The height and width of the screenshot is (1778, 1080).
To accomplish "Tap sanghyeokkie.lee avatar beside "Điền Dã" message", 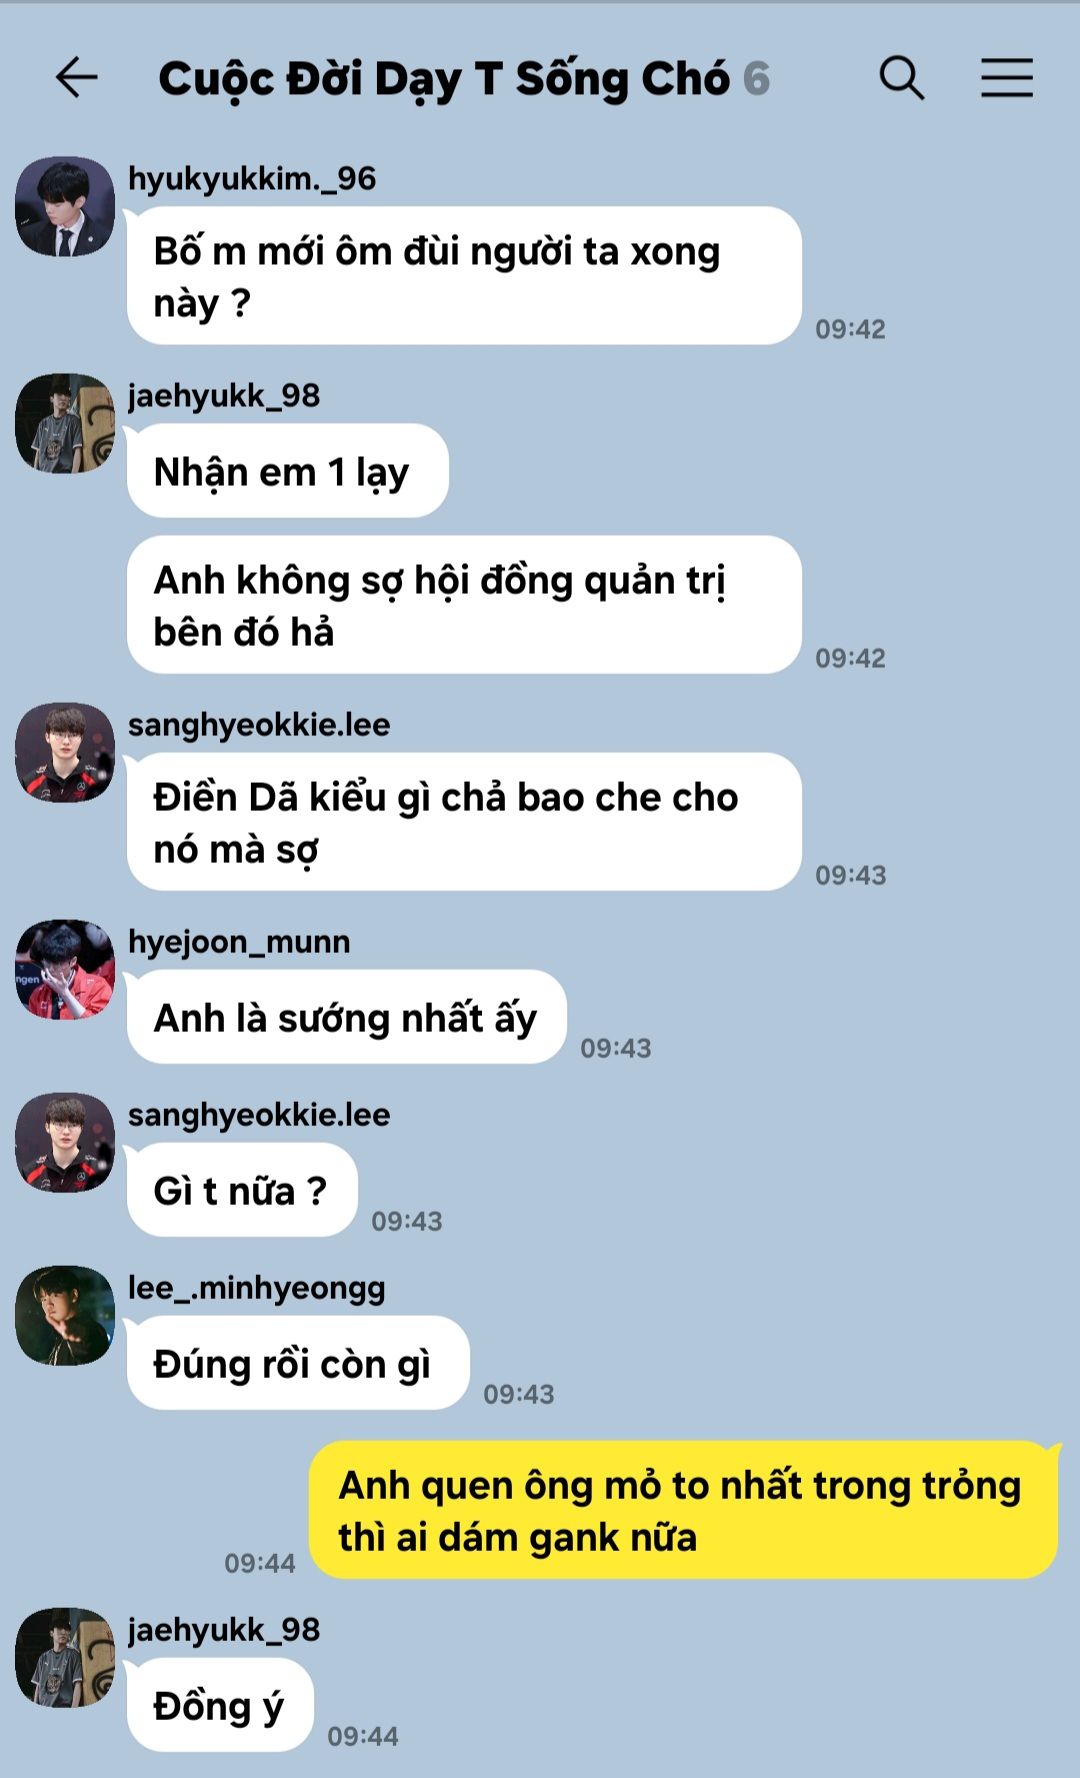I will click(65, 752).
